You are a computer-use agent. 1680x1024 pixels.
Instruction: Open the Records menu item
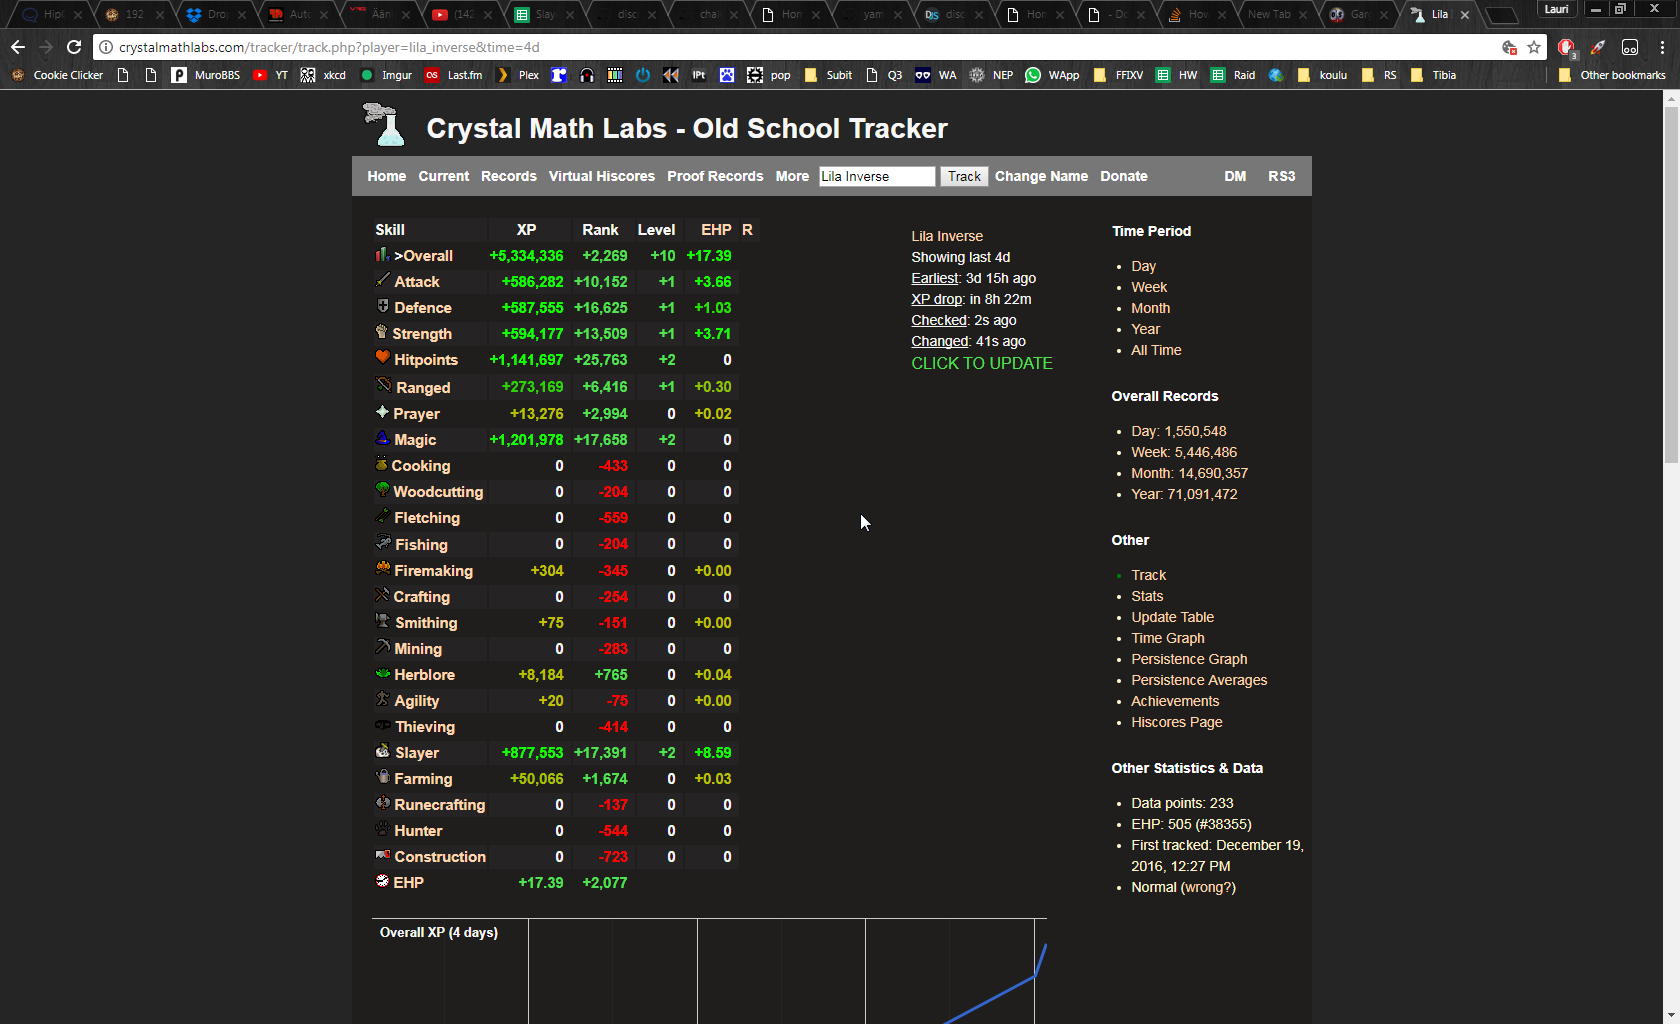pos(508,176)
